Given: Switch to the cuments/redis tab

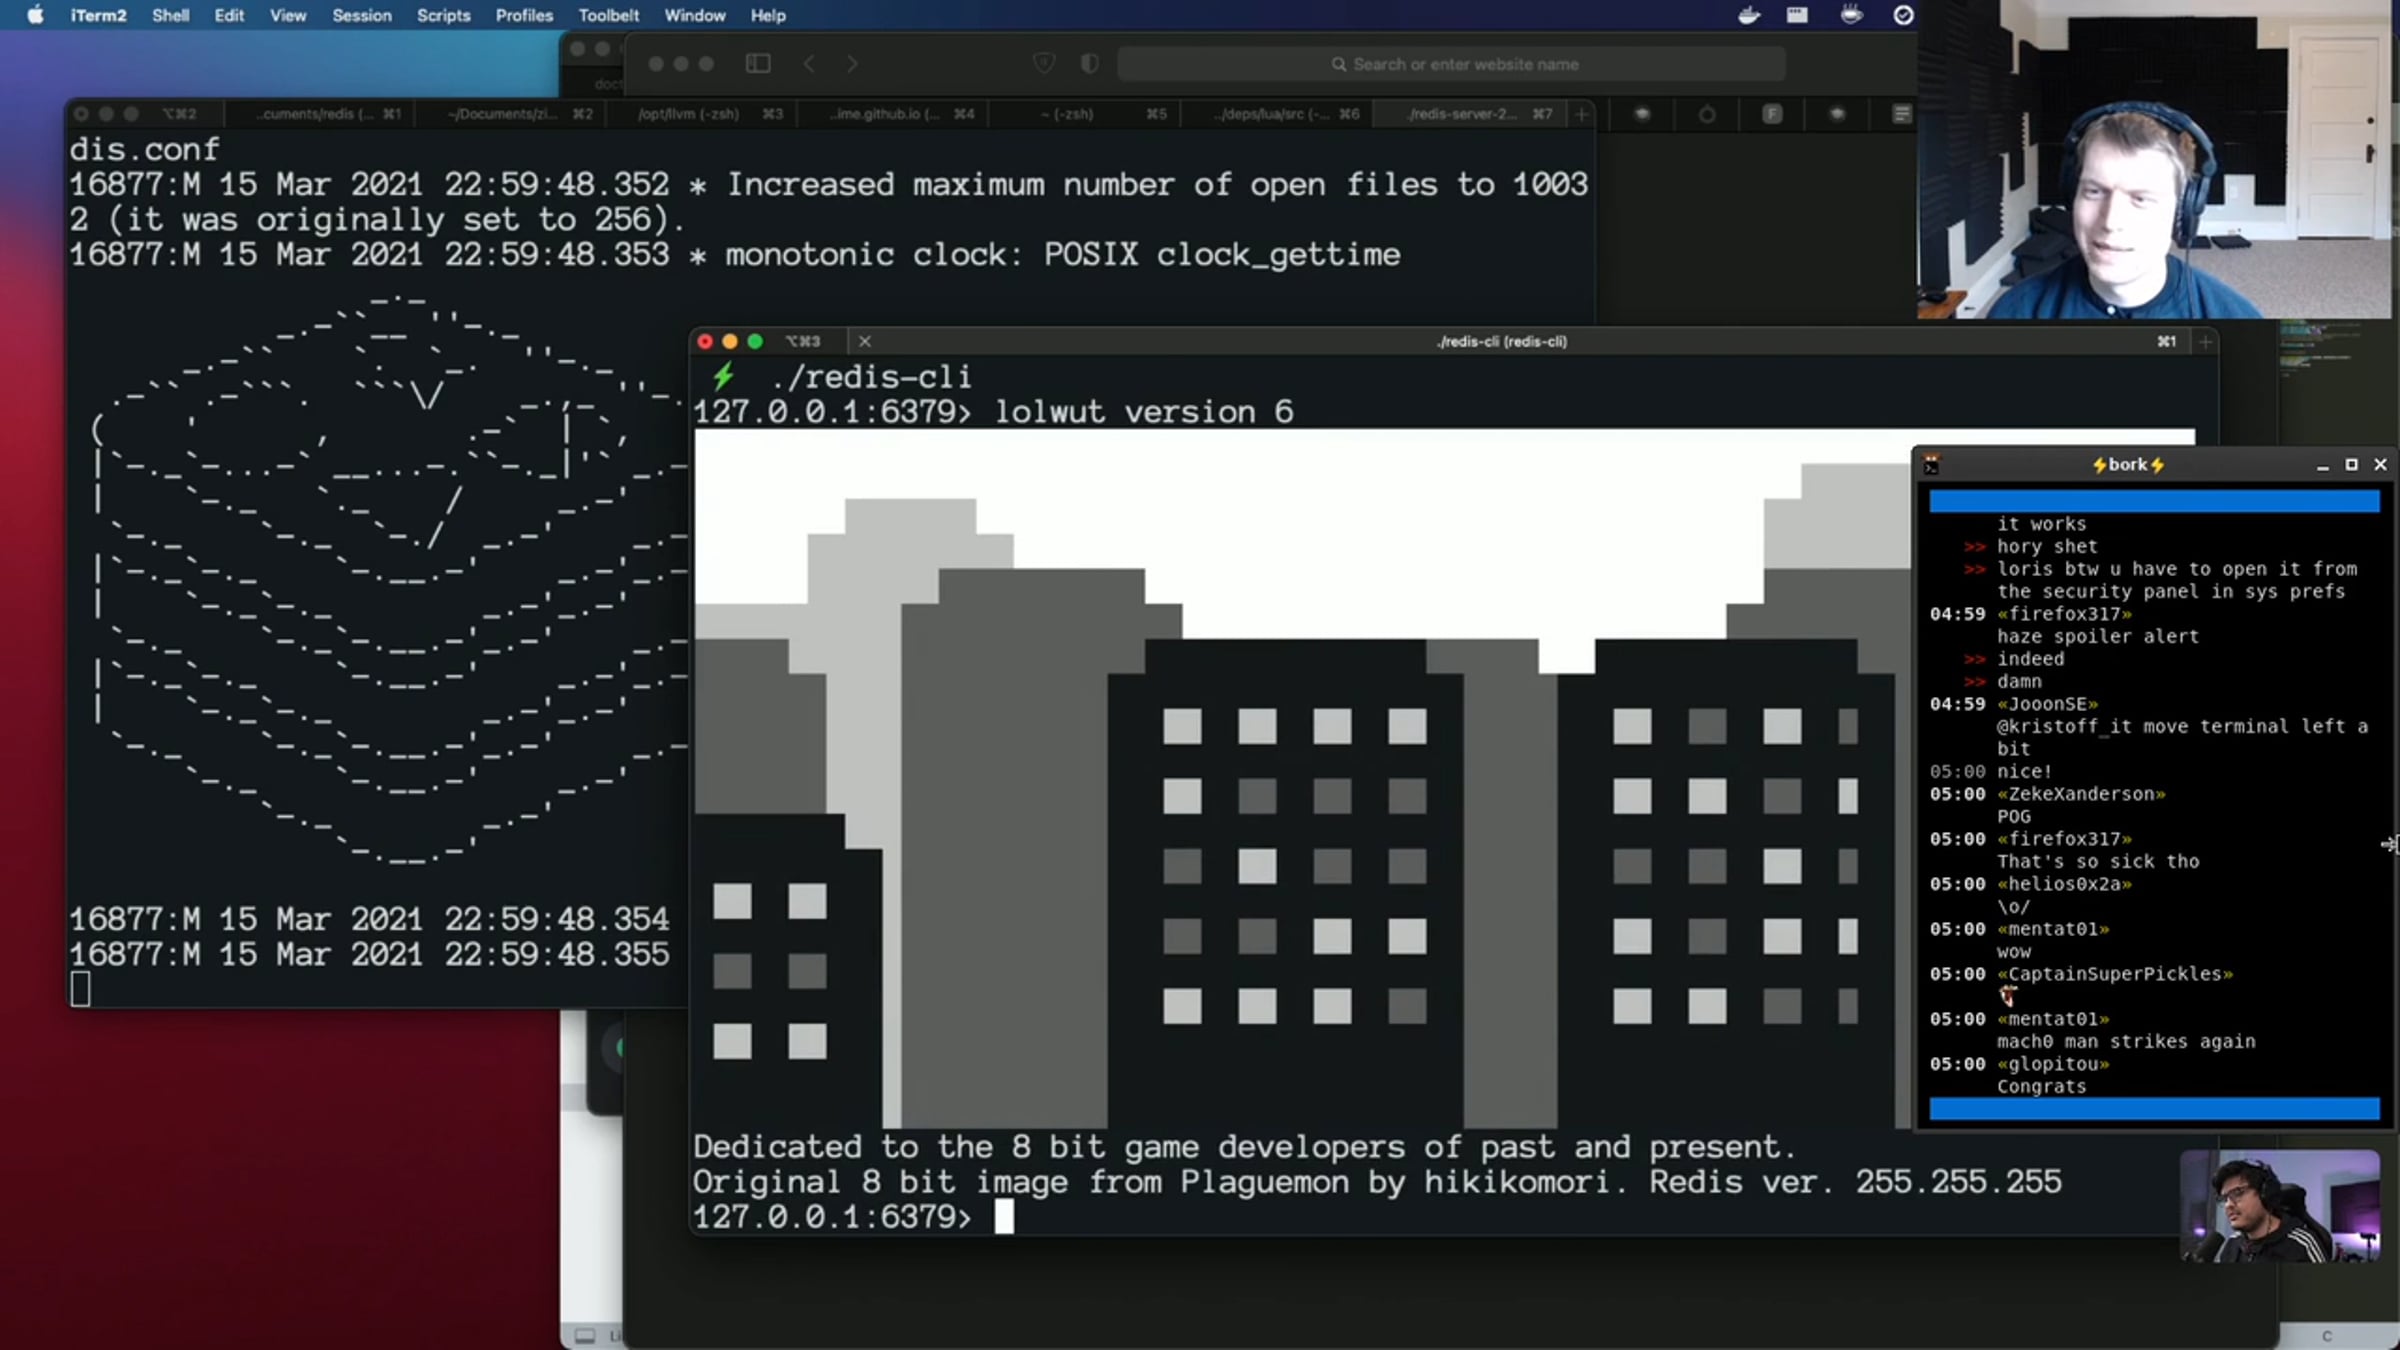Looking at the screenshot, I should [320, 114].
